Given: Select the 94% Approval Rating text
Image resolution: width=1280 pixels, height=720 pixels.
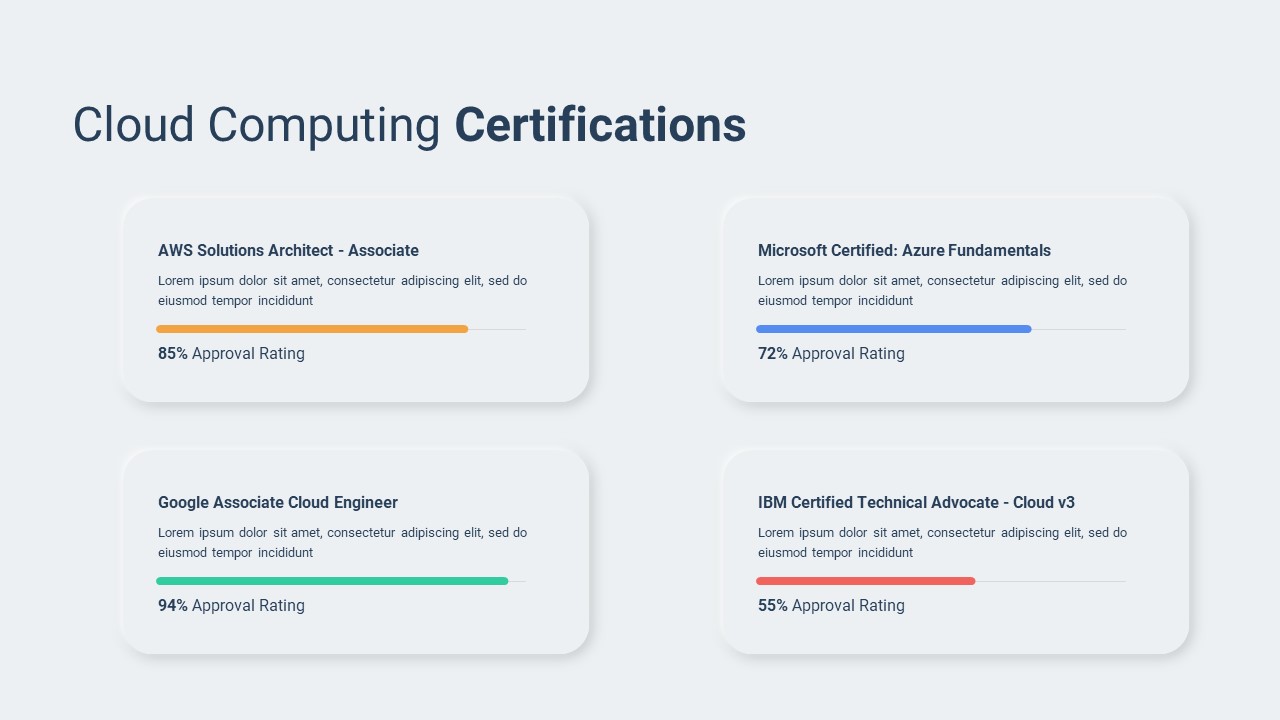Looking at the screenshot, I should 231,605.
